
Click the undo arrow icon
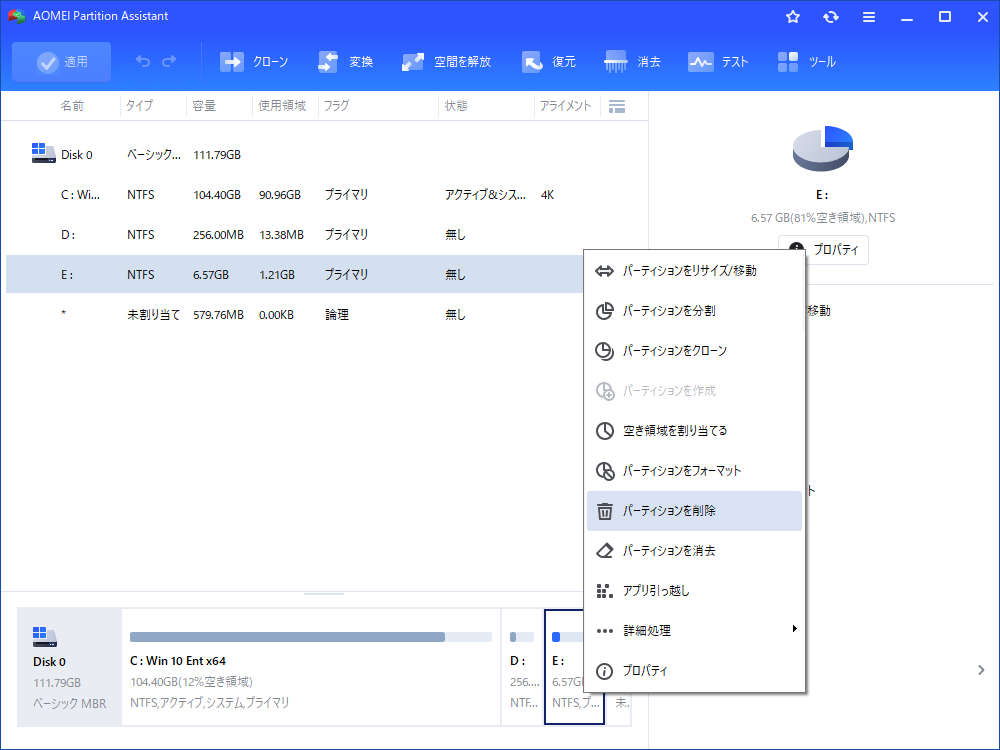click(x=143, y=61)
